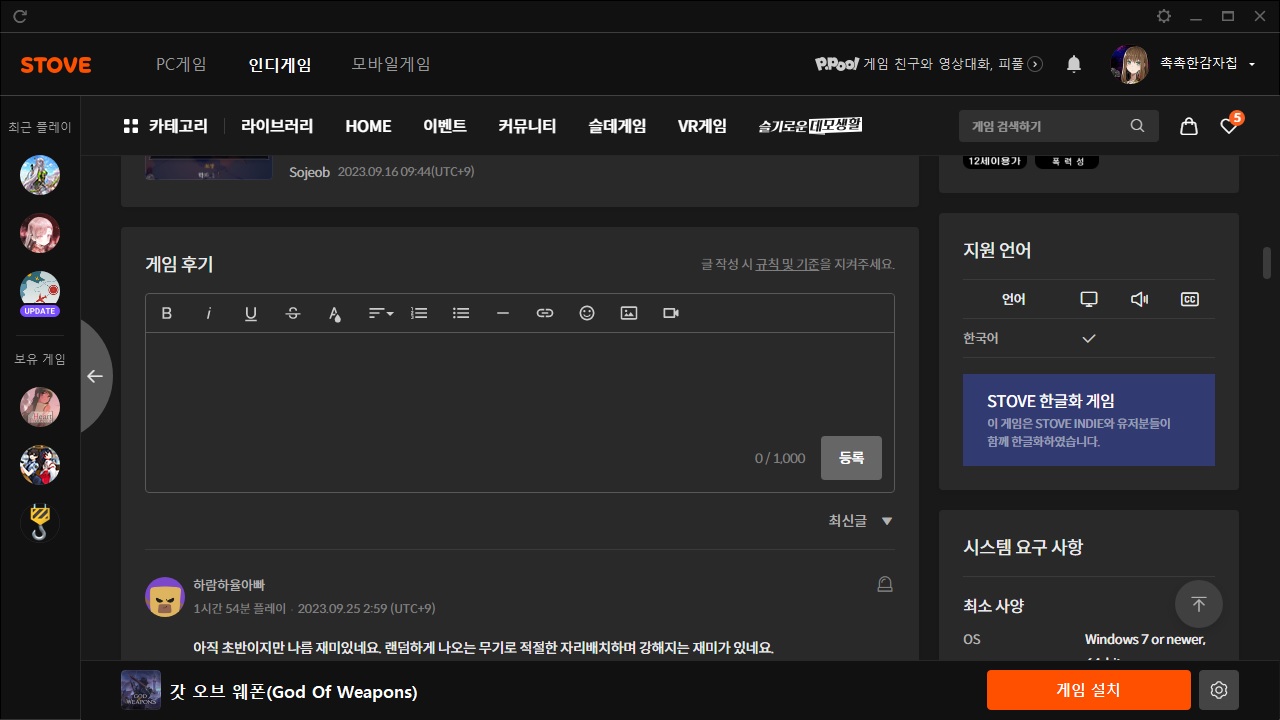Image resolution: width=1280 pixels, height=720 pixels.
Task: Open the notifications bell
Action: pos(1074,64)
